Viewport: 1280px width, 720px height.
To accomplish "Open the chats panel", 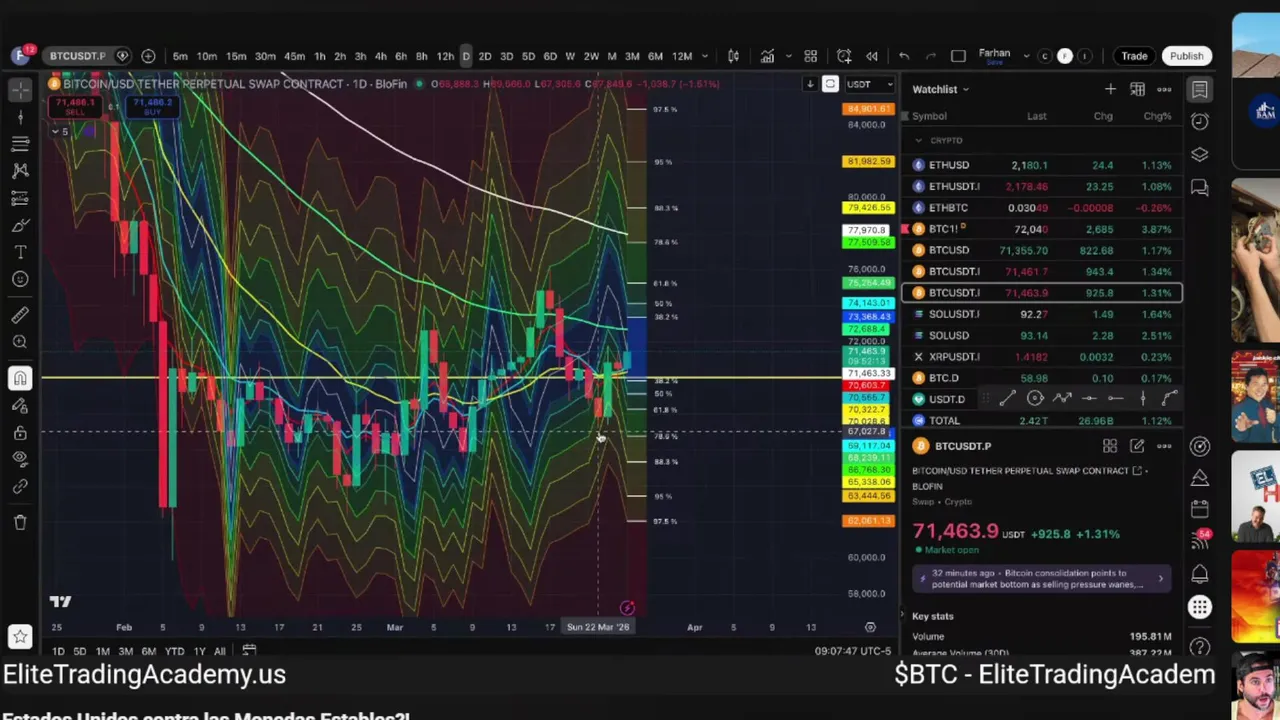I will pyautogui.click(x=1199, y=187).
